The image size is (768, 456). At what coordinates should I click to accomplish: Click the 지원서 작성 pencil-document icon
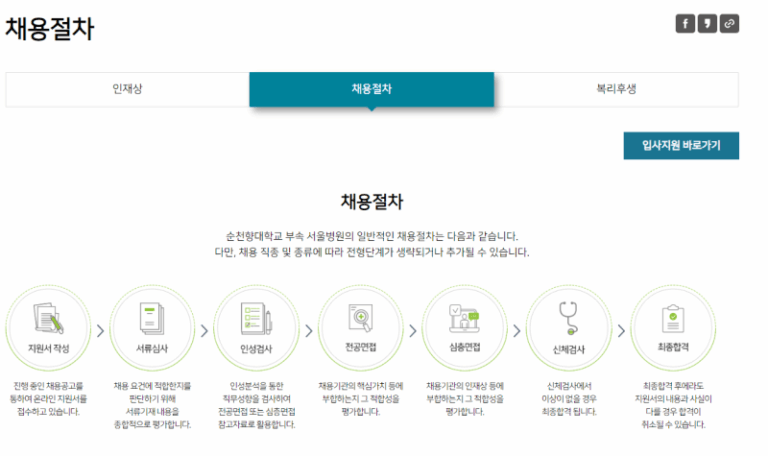[48, 317]
